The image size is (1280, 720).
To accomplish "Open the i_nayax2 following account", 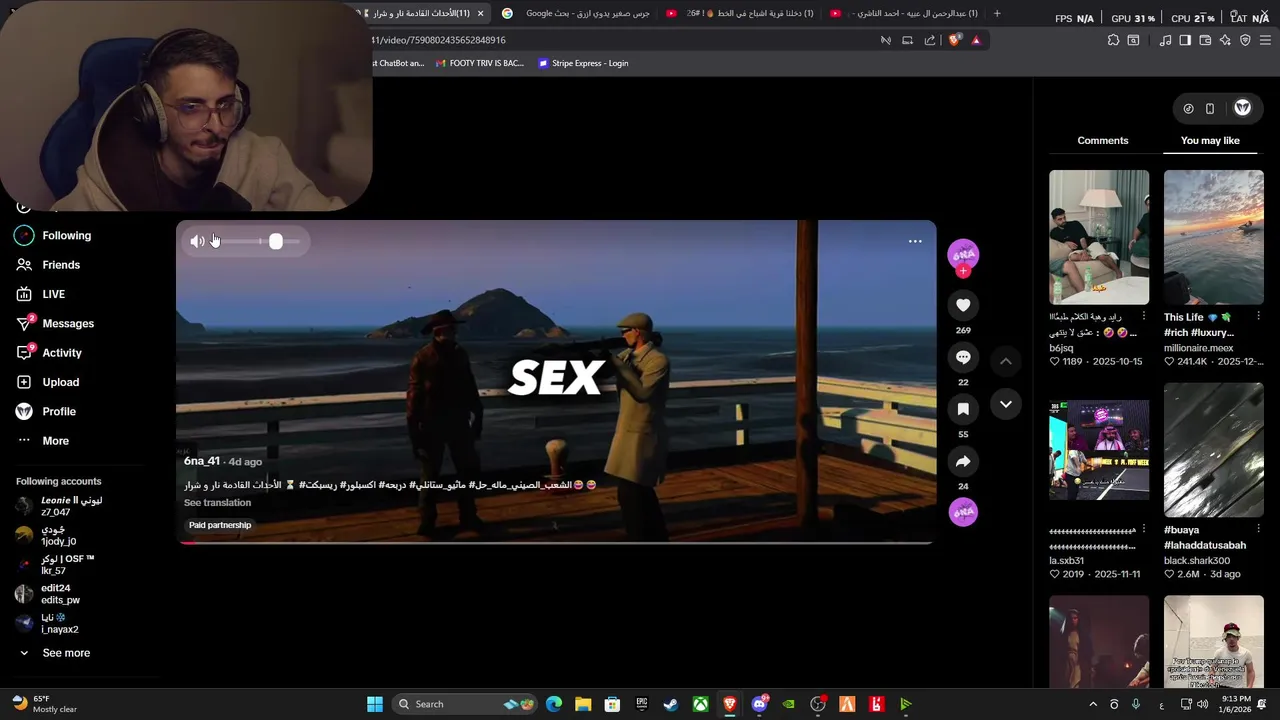I will 46,623.
